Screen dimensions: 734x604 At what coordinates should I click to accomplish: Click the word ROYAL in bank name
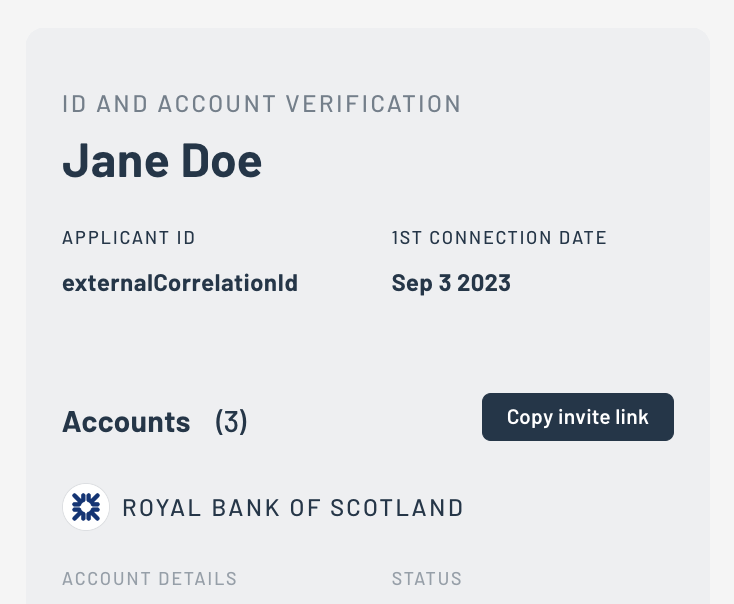coord(156,508)
